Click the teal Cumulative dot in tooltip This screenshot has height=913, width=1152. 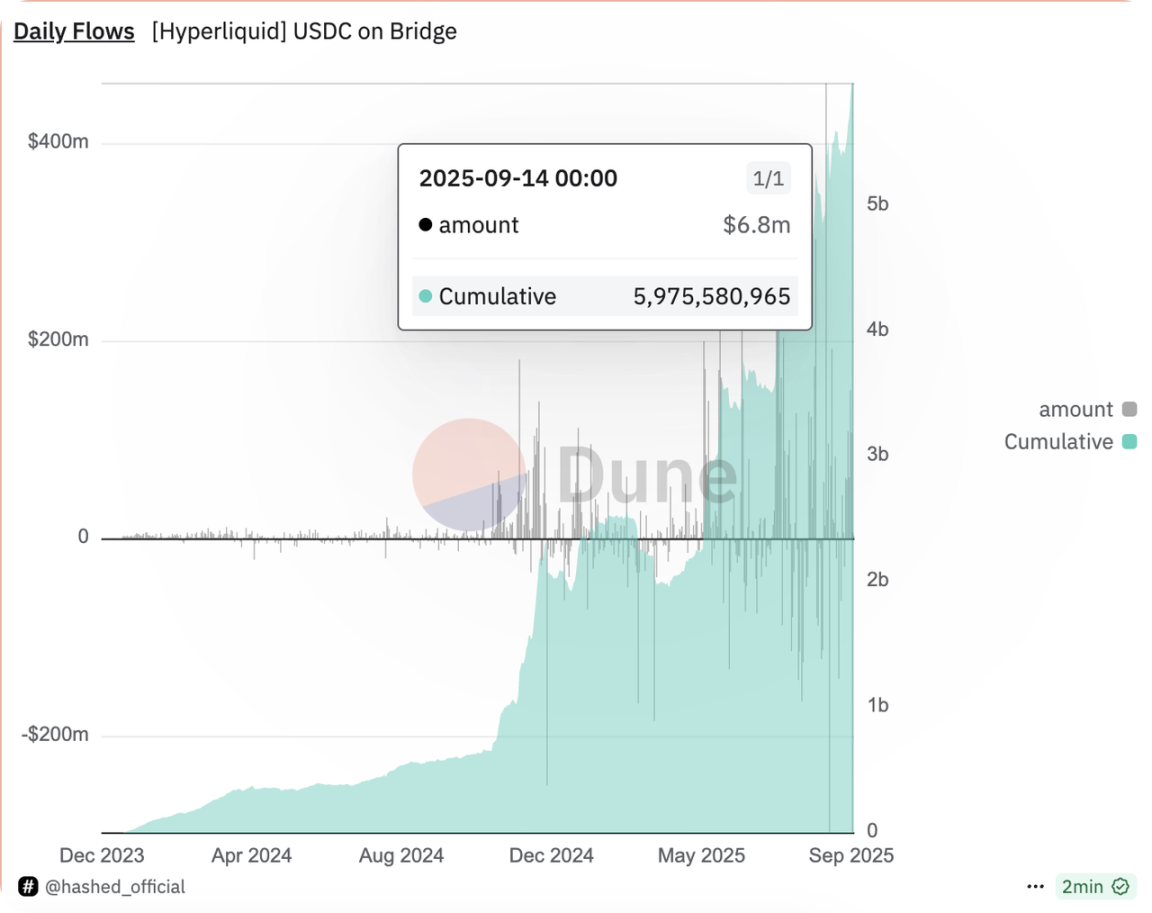click(x=425, y=296)
